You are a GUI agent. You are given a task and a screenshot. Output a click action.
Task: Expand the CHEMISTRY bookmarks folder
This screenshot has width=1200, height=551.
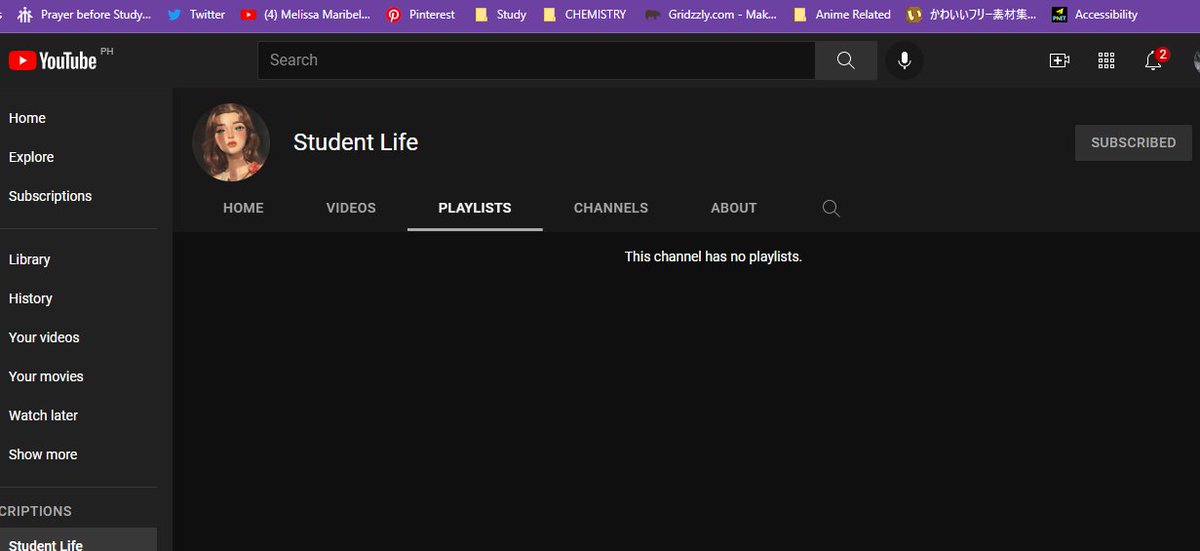[584, 14]
